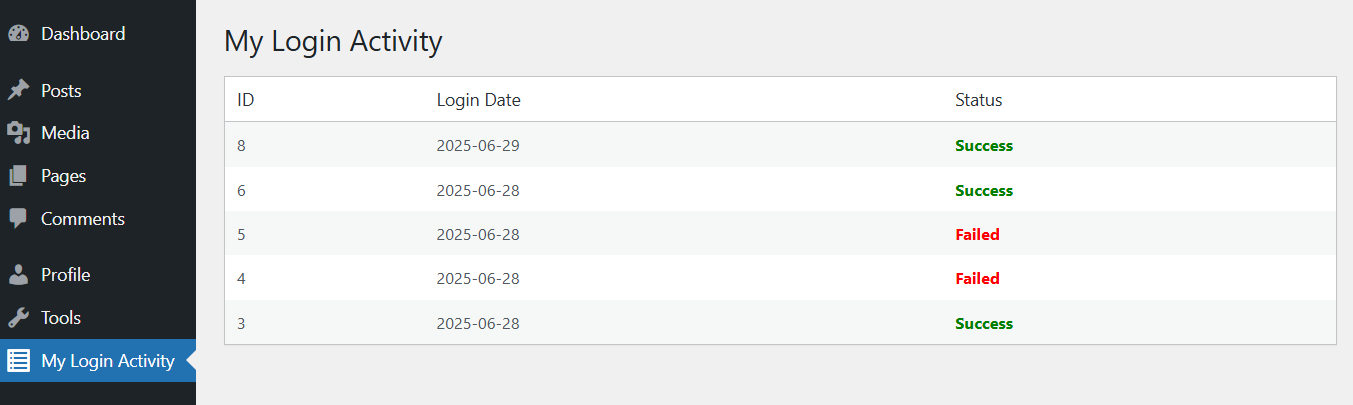Image resolution: width=1353 pixels, height=405 pixels.
Task: Click the Dashboard gauge icon
Action: (x=18, y=34)
